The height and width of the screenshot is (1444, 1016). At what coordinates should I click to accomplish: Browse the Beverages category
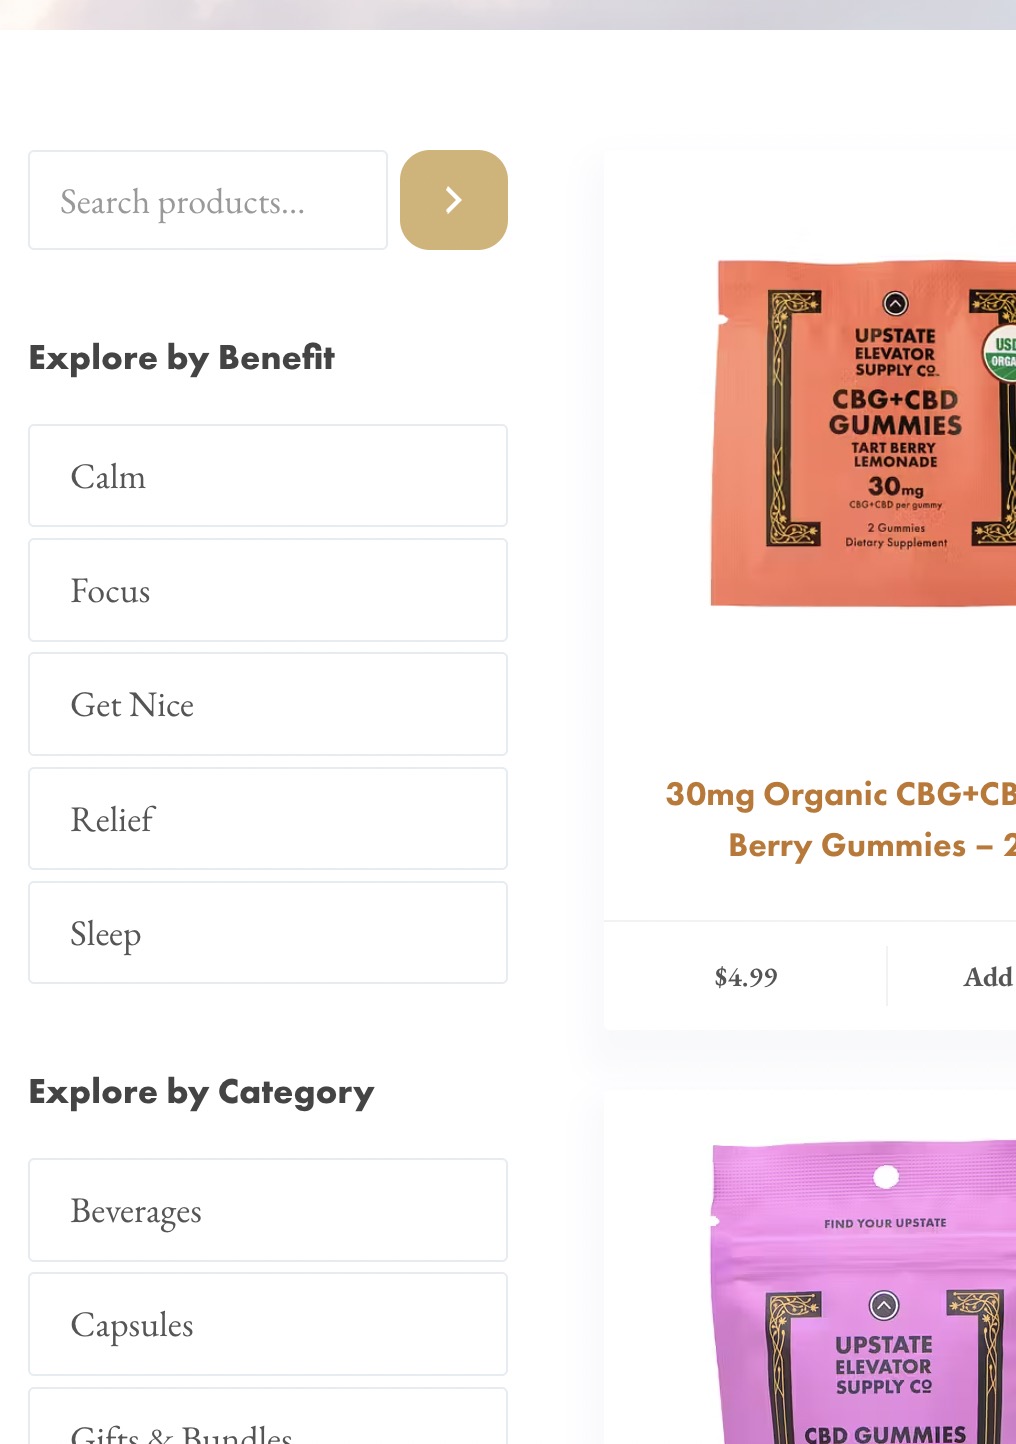click(268, 1210)
